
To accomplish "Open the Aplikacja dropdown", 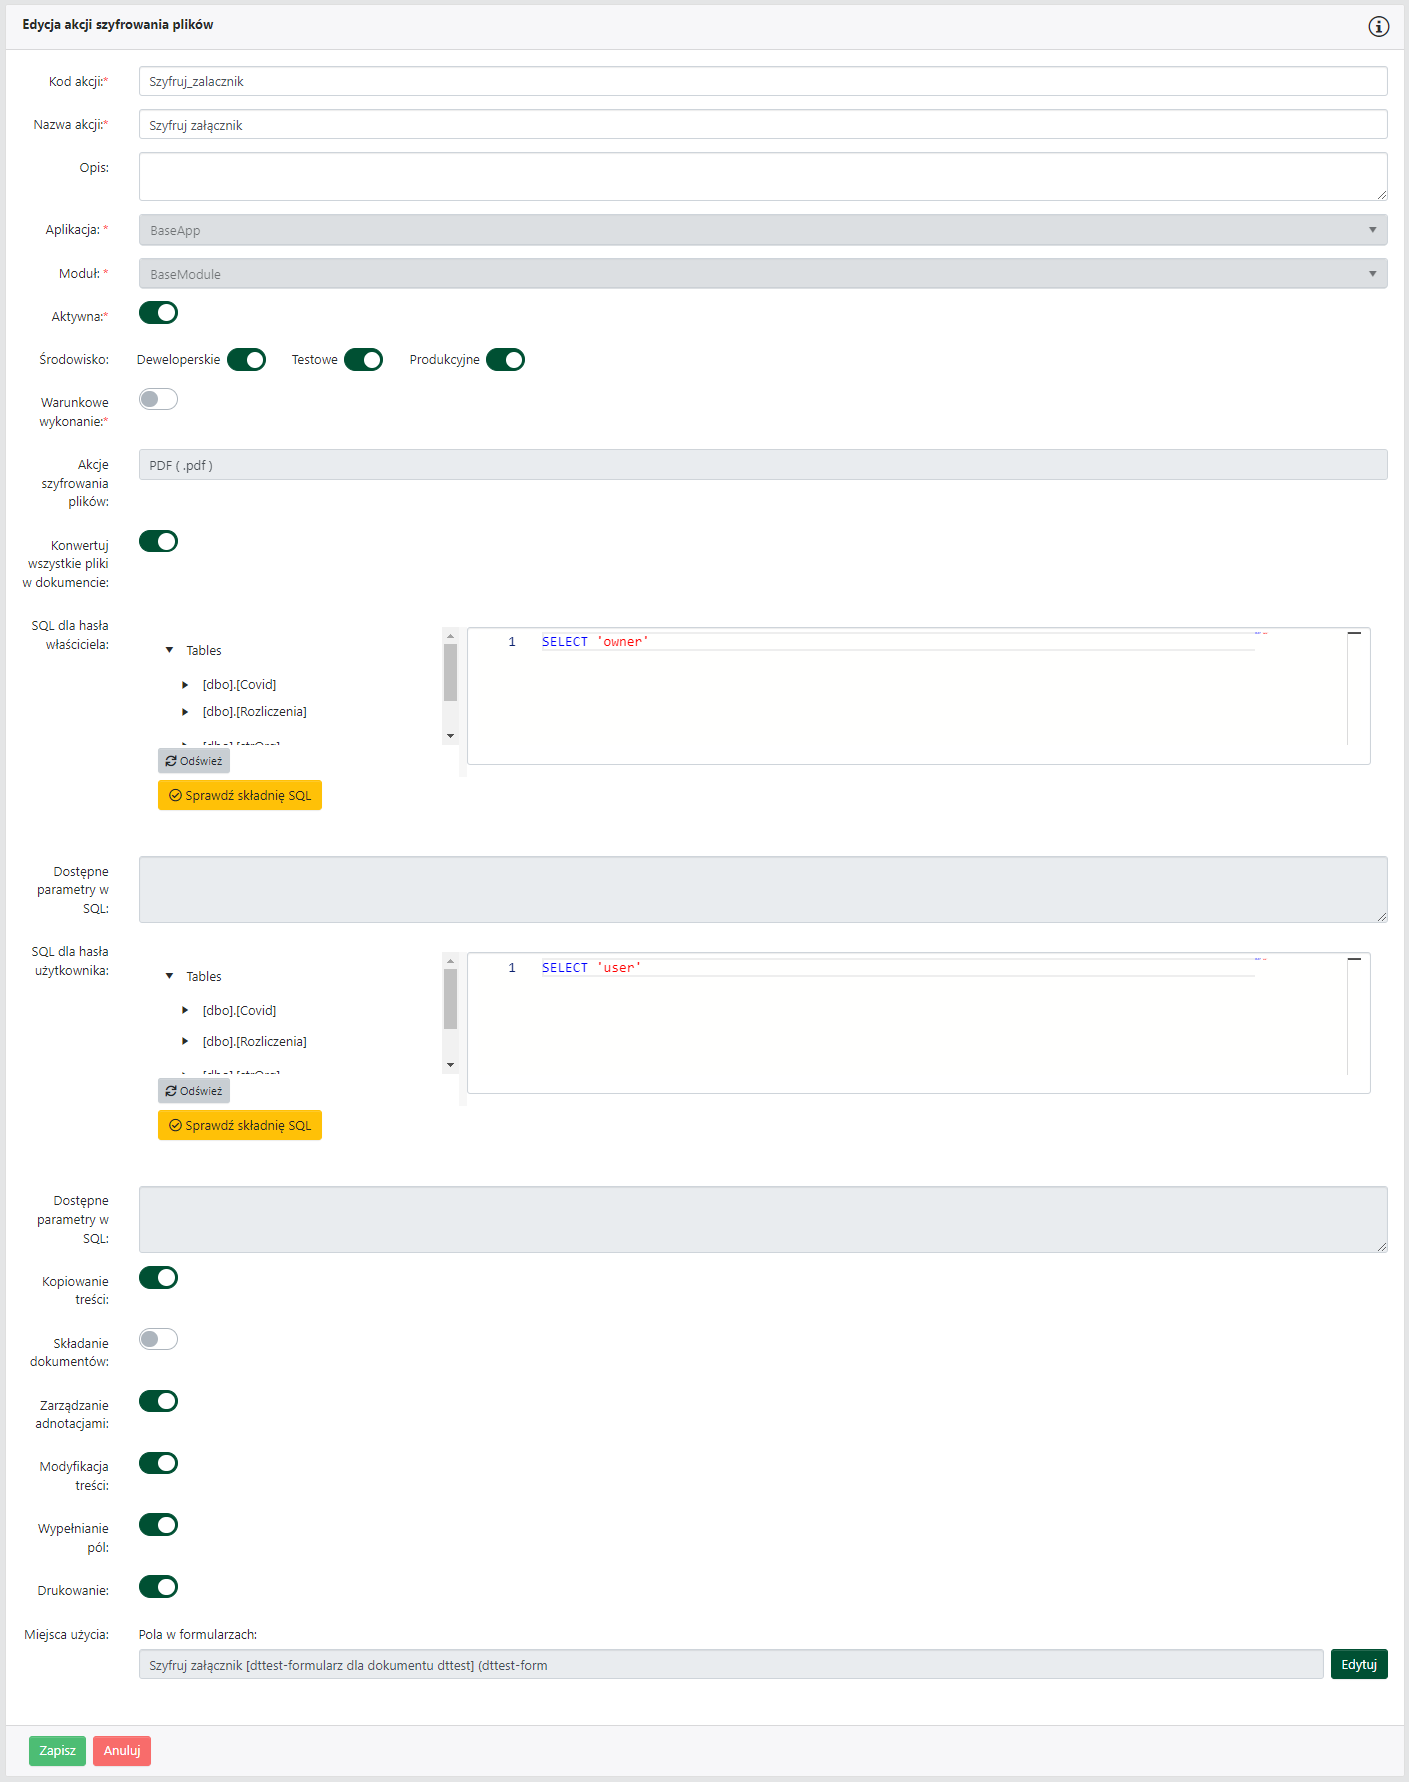I will point(762,230).
